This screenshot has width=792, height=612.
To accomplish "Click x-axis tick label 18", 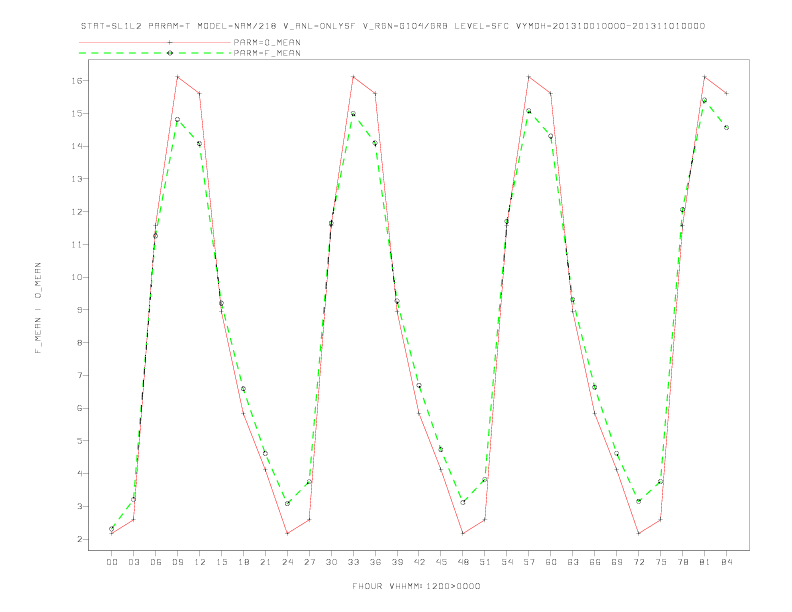I will coord(243,562).
